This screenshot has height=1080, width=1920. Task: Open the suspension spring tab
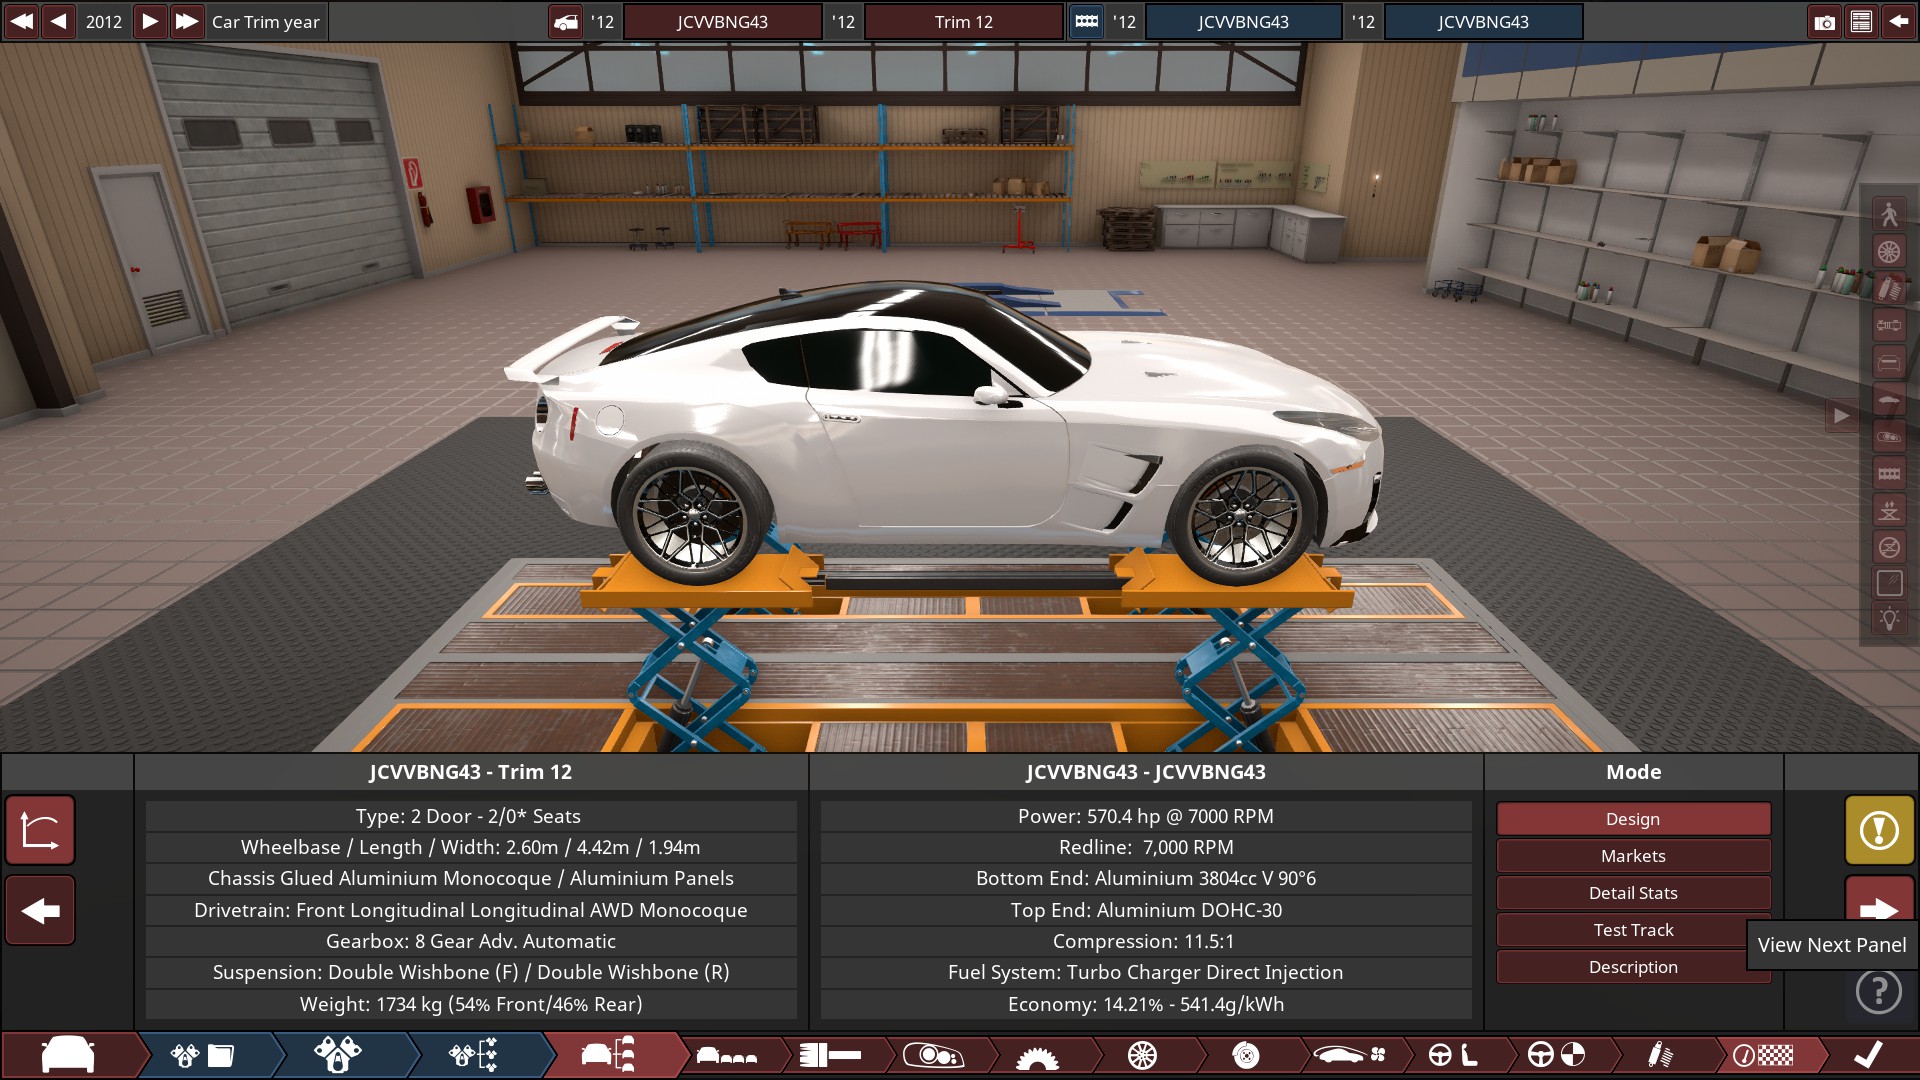tap(1660, 1055)
